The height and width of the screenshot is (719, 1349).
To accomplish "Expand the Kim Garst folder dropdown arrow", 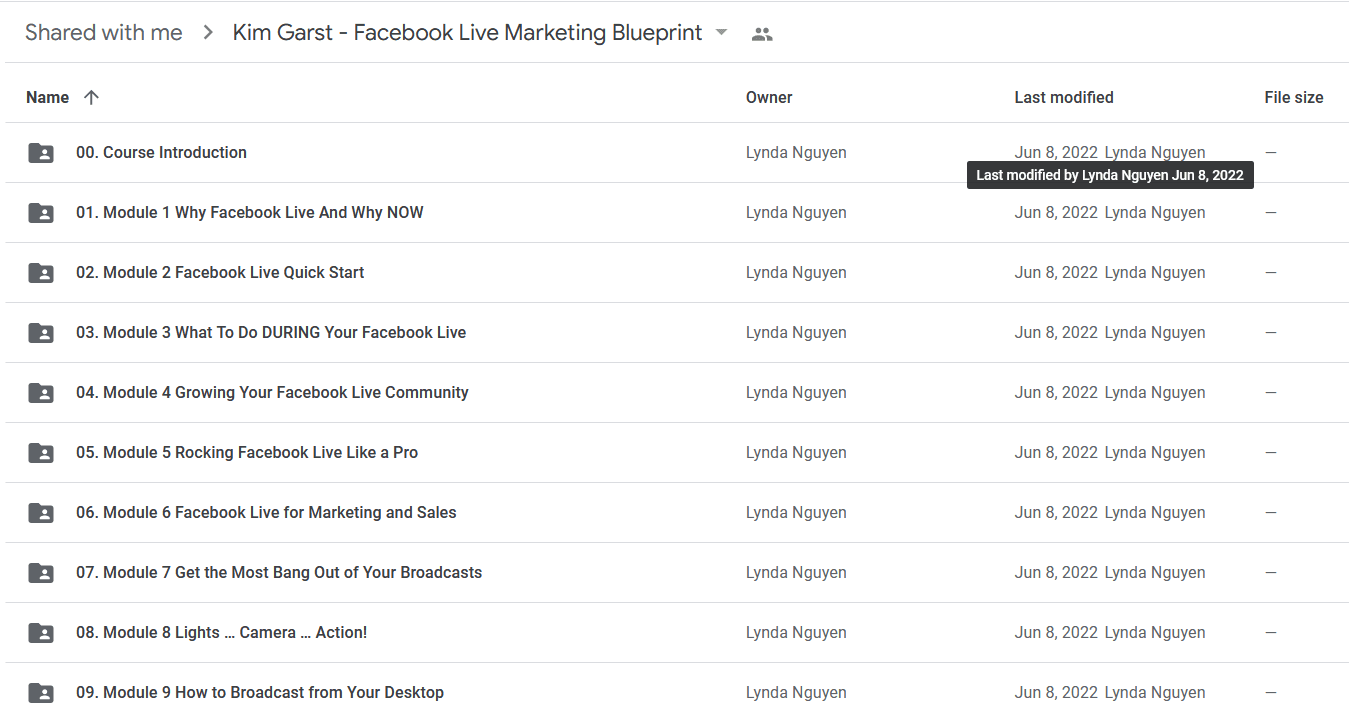I will coord(721,33).
